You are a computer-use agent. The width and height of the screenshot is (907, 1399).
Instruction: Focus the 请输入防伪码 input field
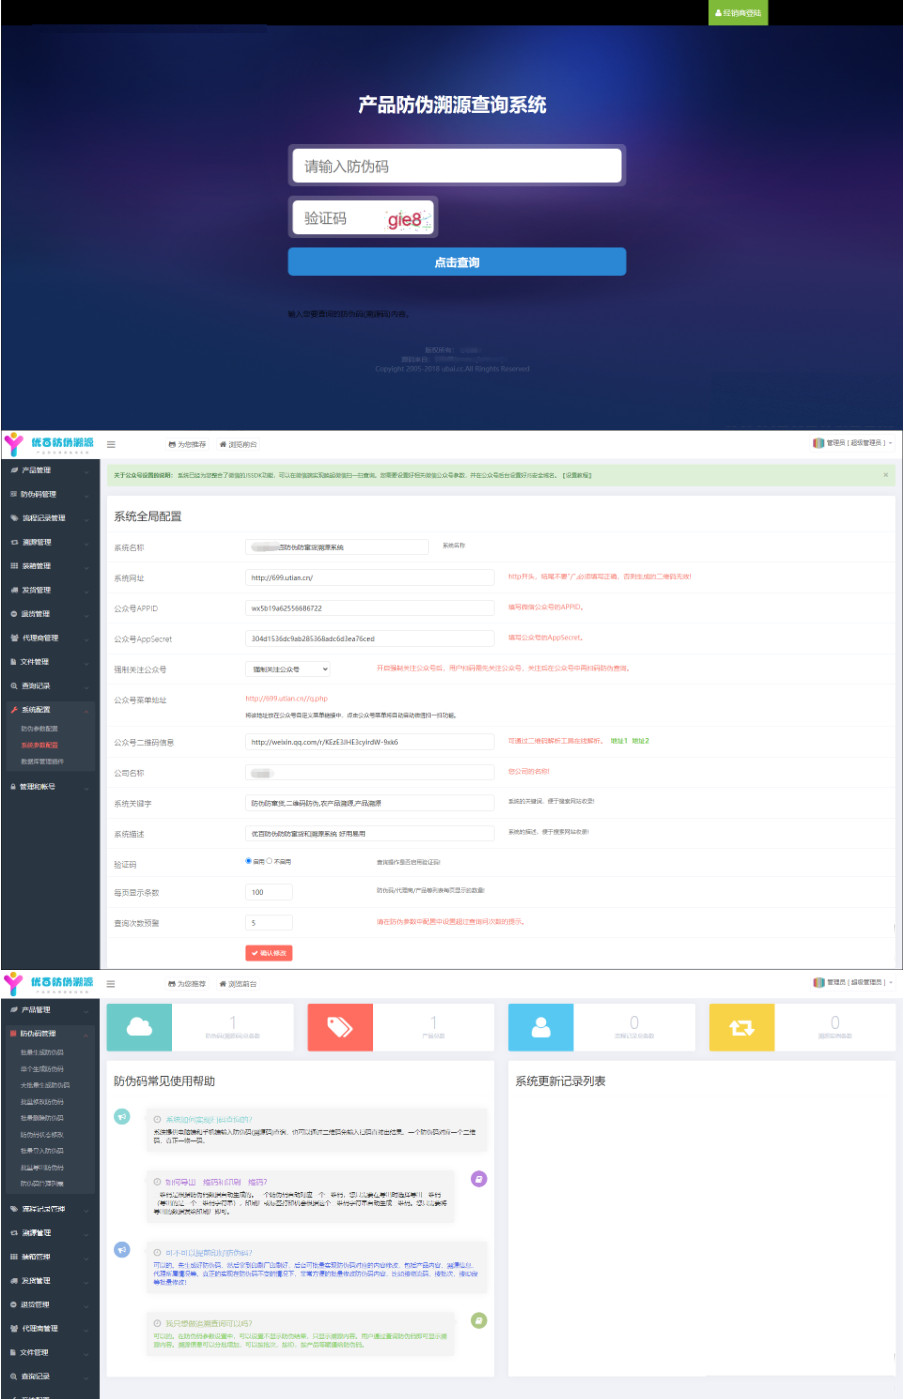click(x=457, y=166)
